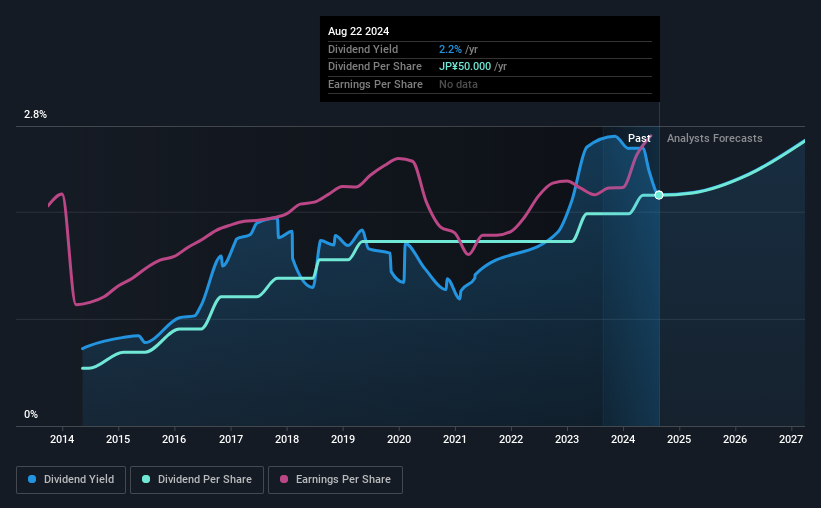Click the 2019 x-axis label
This screenshot has height=508, width=821.
[343, 439]
